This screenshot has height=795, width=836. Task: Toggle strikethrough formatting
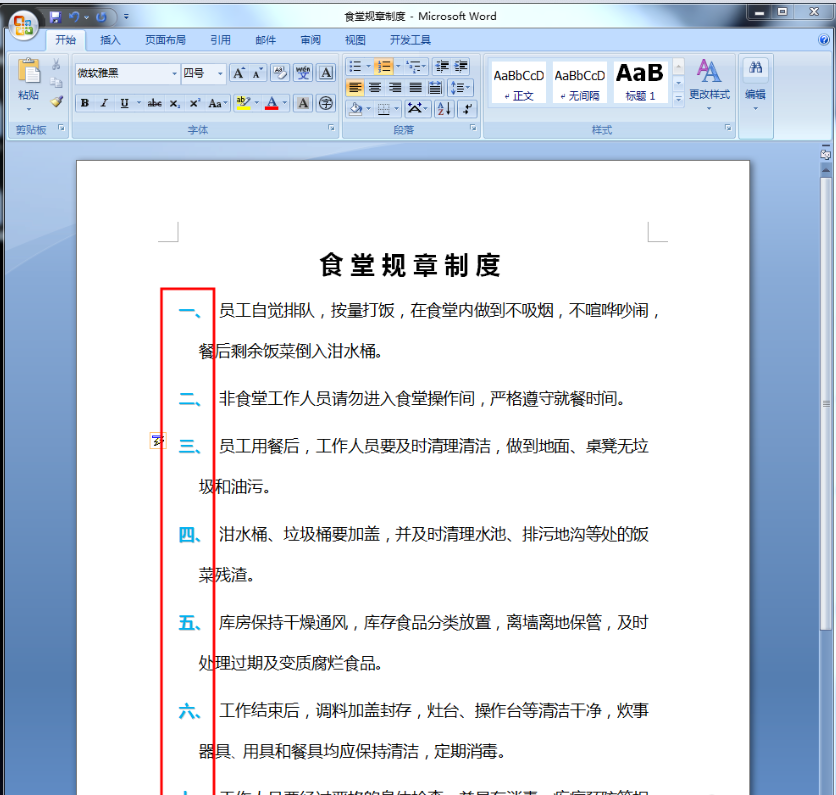click(155, 103)
